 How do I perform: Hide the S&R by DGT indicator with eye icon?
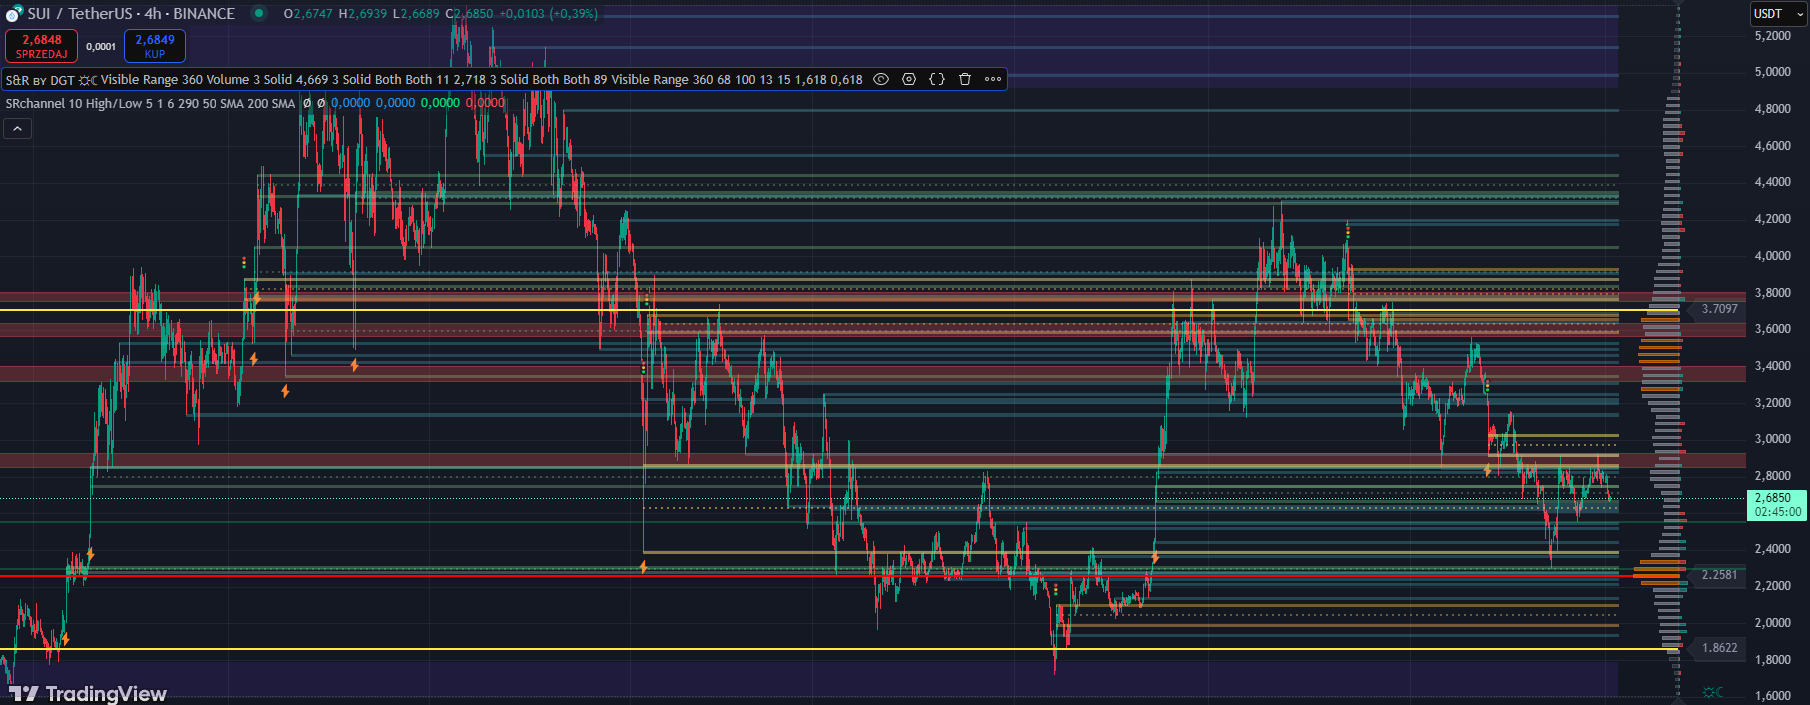point(881,79)
